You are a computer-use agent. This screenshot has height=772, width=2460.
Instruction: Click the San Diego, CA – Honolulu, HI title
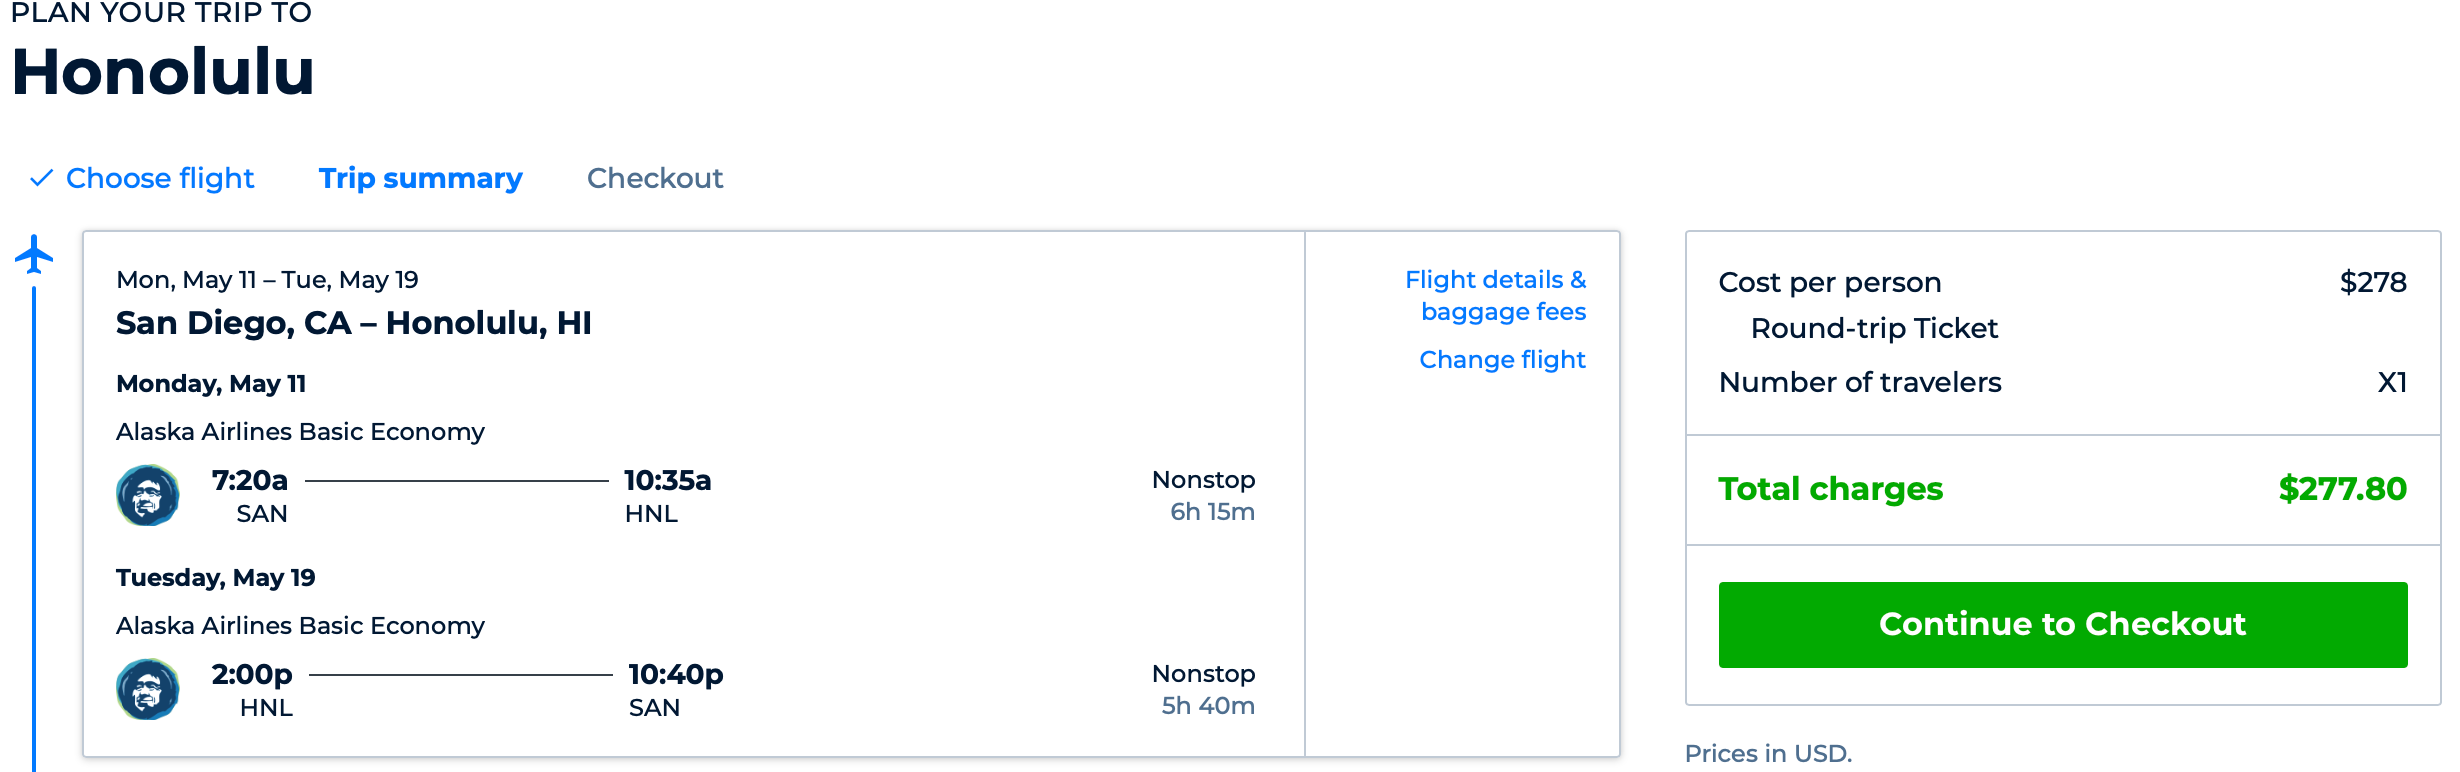coord(353,323)
